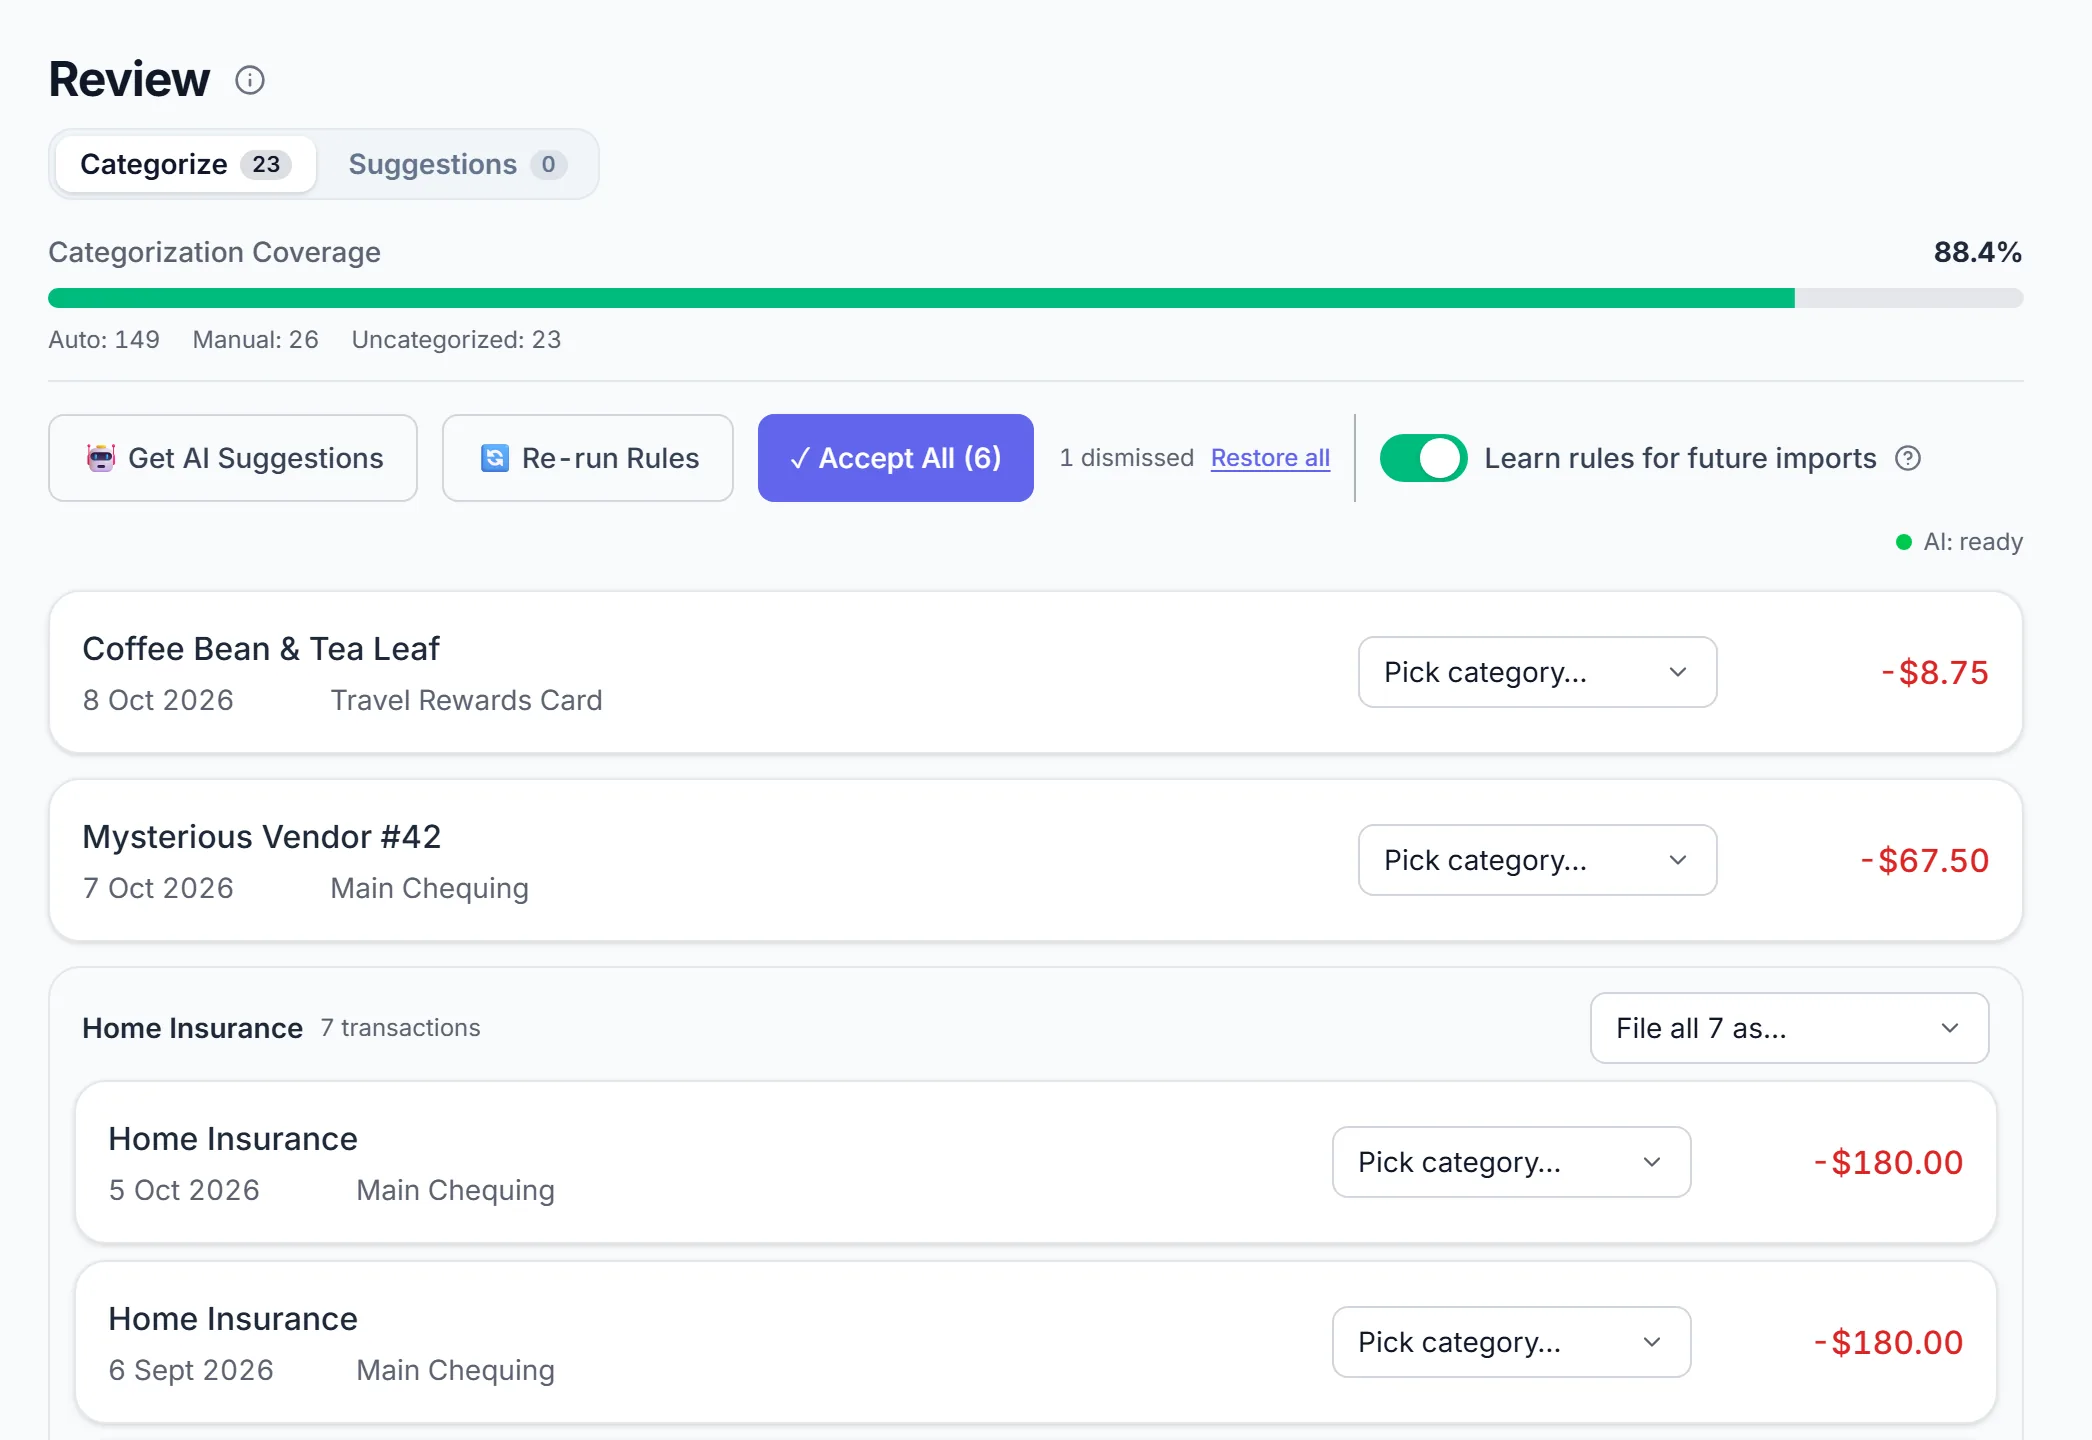This screenshot has width=2092, height=1440.
Task: Click the refresh icon on Re-run Rules
Action: tap(495, 458)
